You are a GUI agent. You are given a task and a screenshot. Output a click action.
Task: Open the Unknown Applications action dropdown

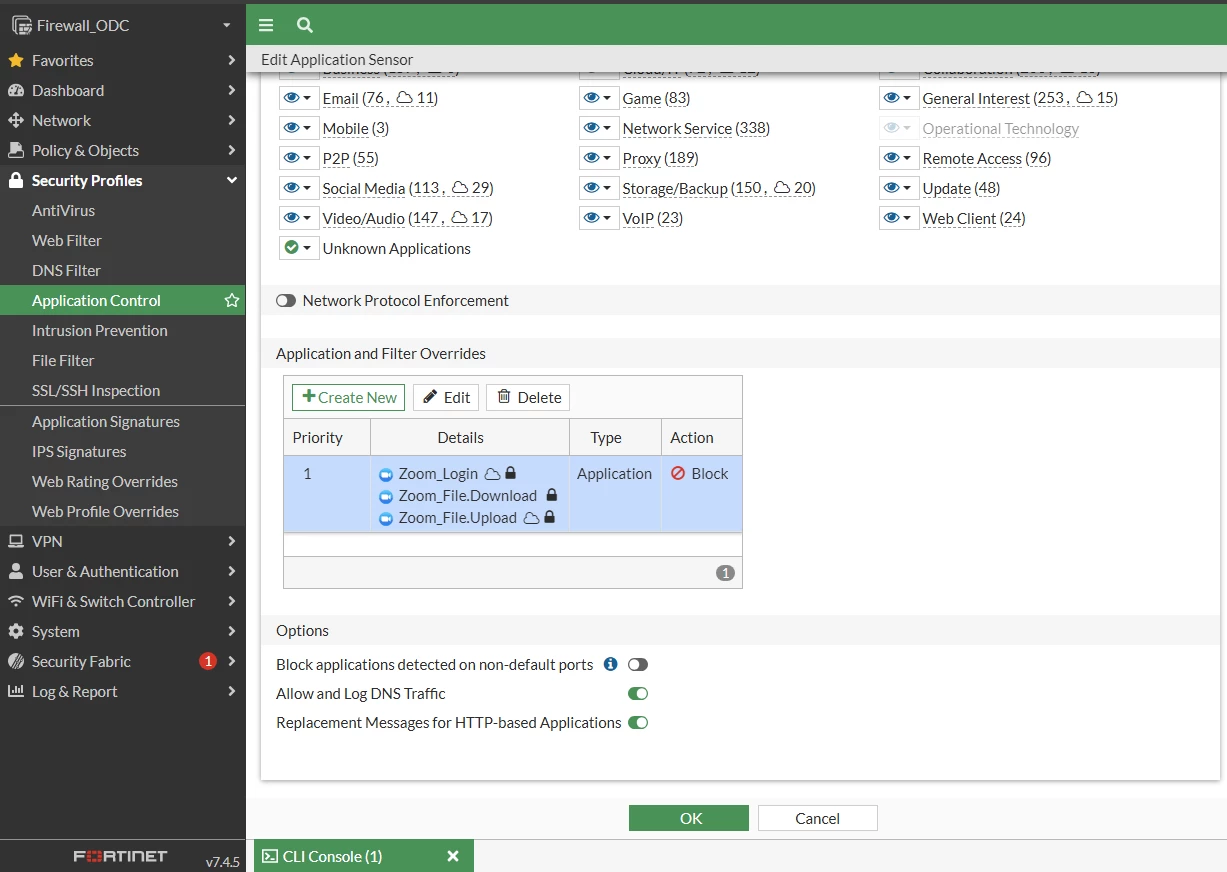pyautogui.click(x=298, y=248)
